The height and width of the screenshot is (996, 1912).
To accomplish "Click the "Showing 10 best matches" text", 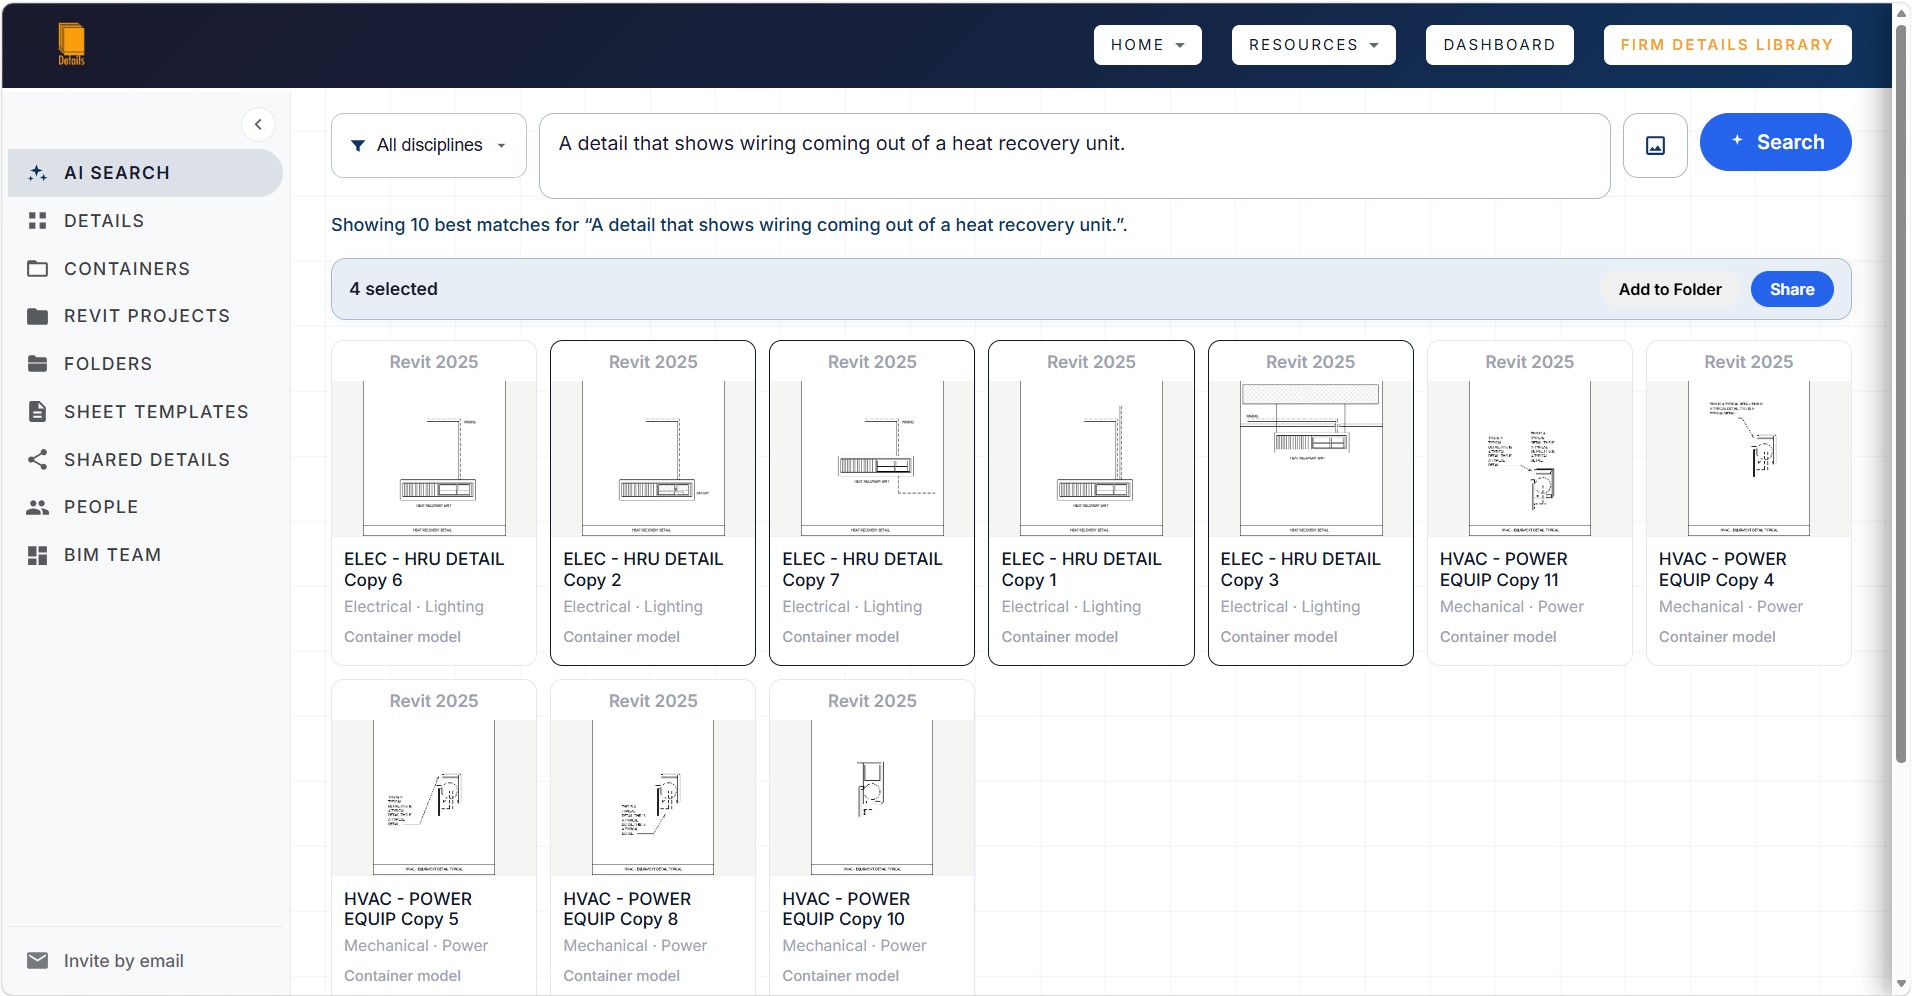I will point(729,225).
